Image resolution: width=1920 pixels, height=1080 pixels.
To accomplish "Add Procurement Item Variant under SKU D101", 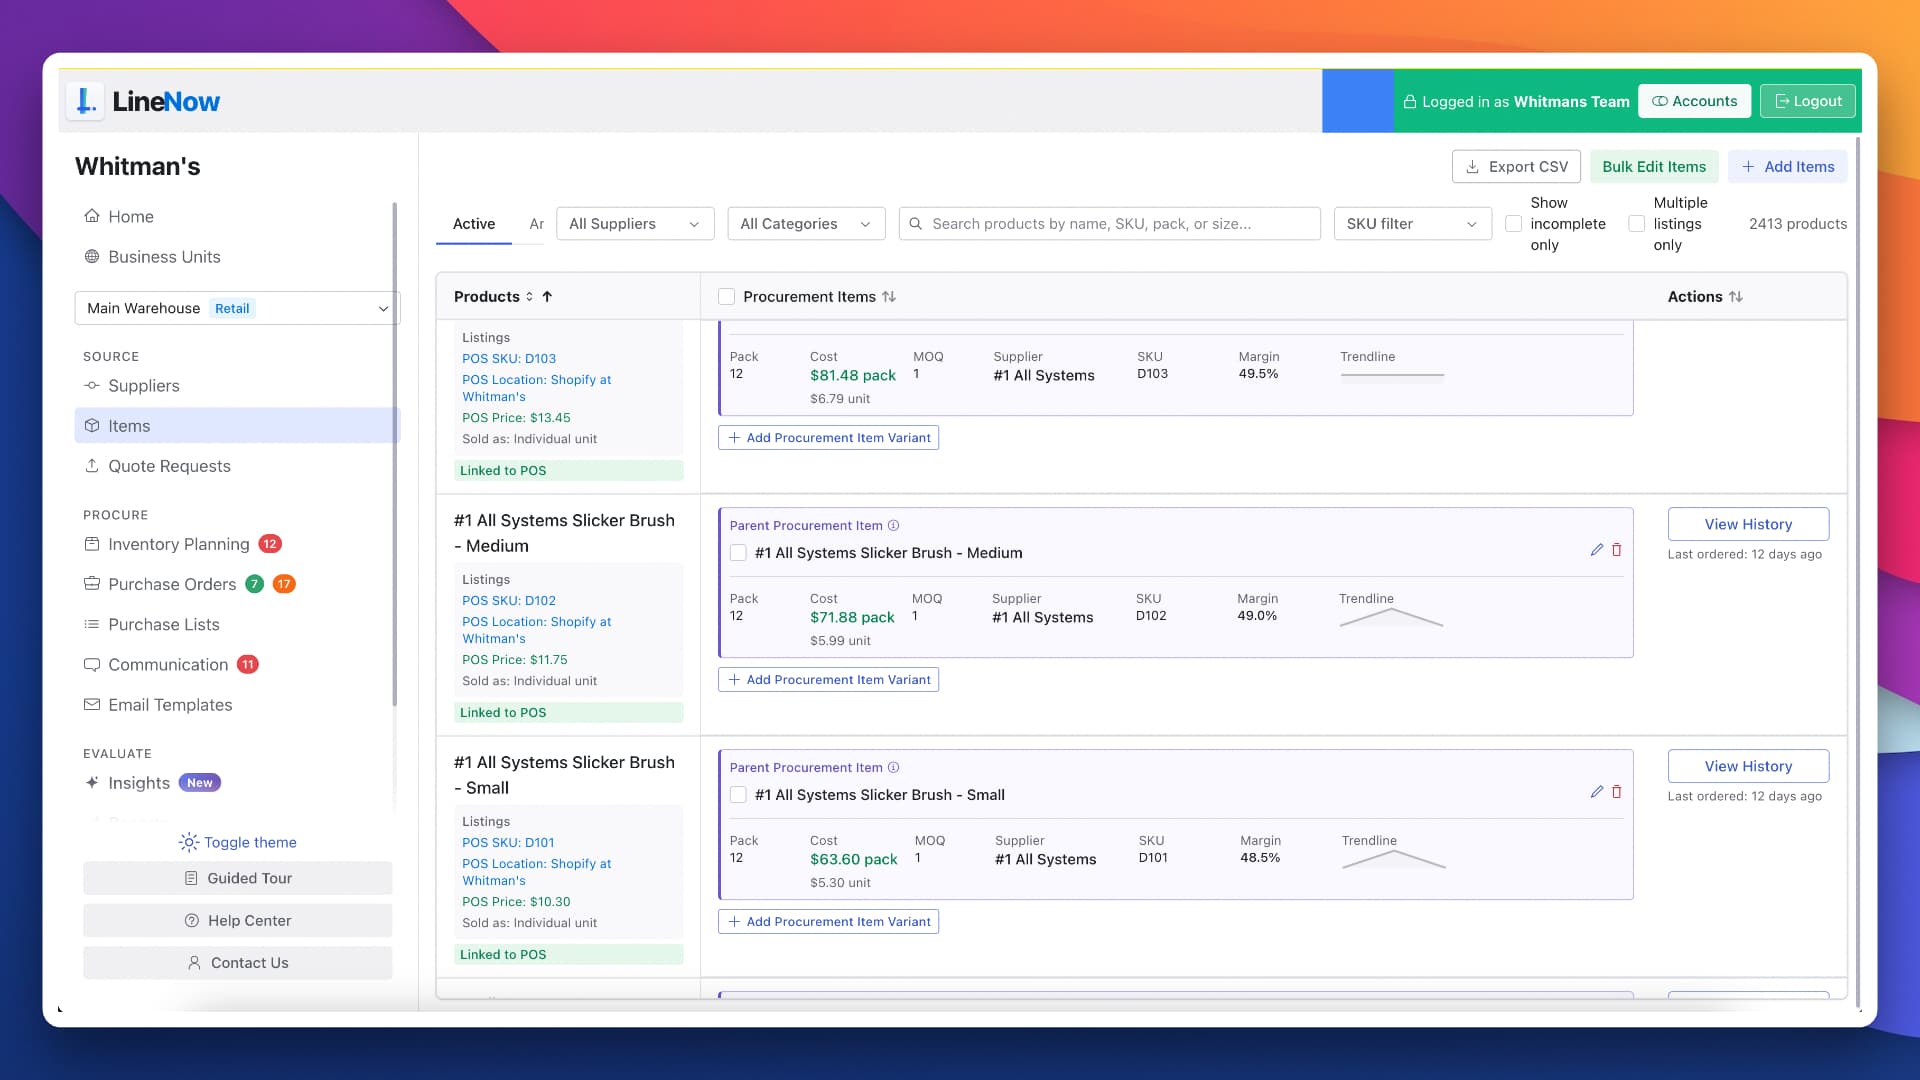I will point(828,922).
